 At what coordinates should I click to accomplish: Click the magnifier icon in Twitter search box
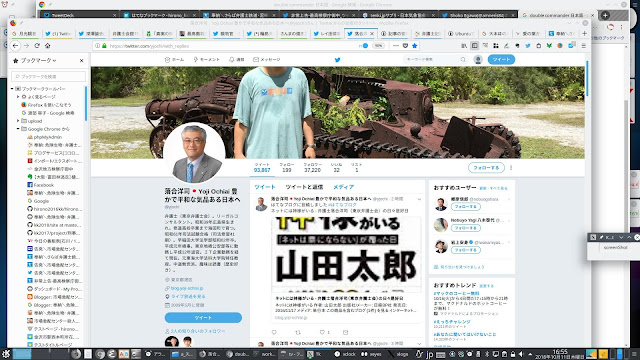[463, 60]
